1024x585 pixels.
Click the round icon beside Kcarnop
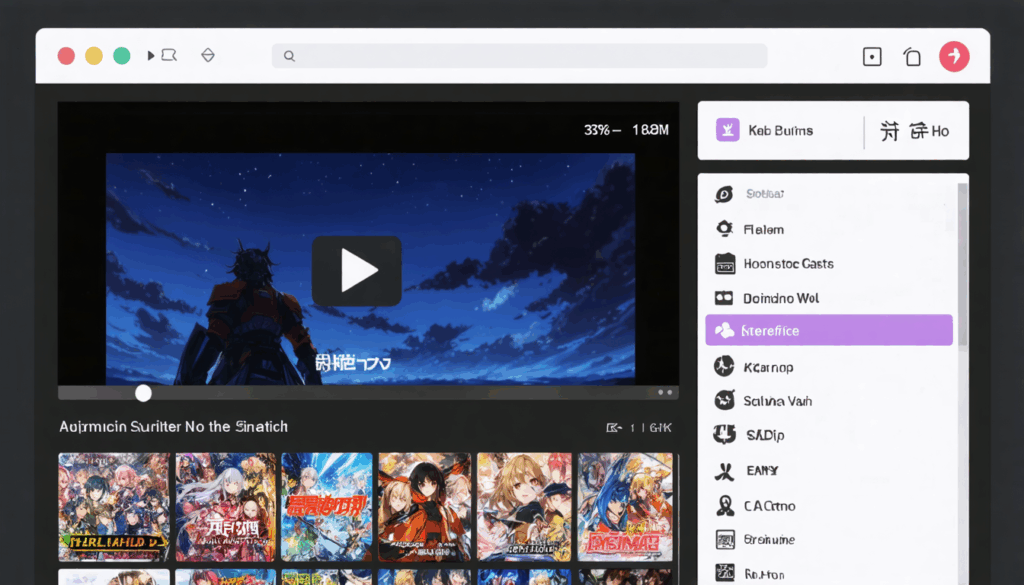724,366
